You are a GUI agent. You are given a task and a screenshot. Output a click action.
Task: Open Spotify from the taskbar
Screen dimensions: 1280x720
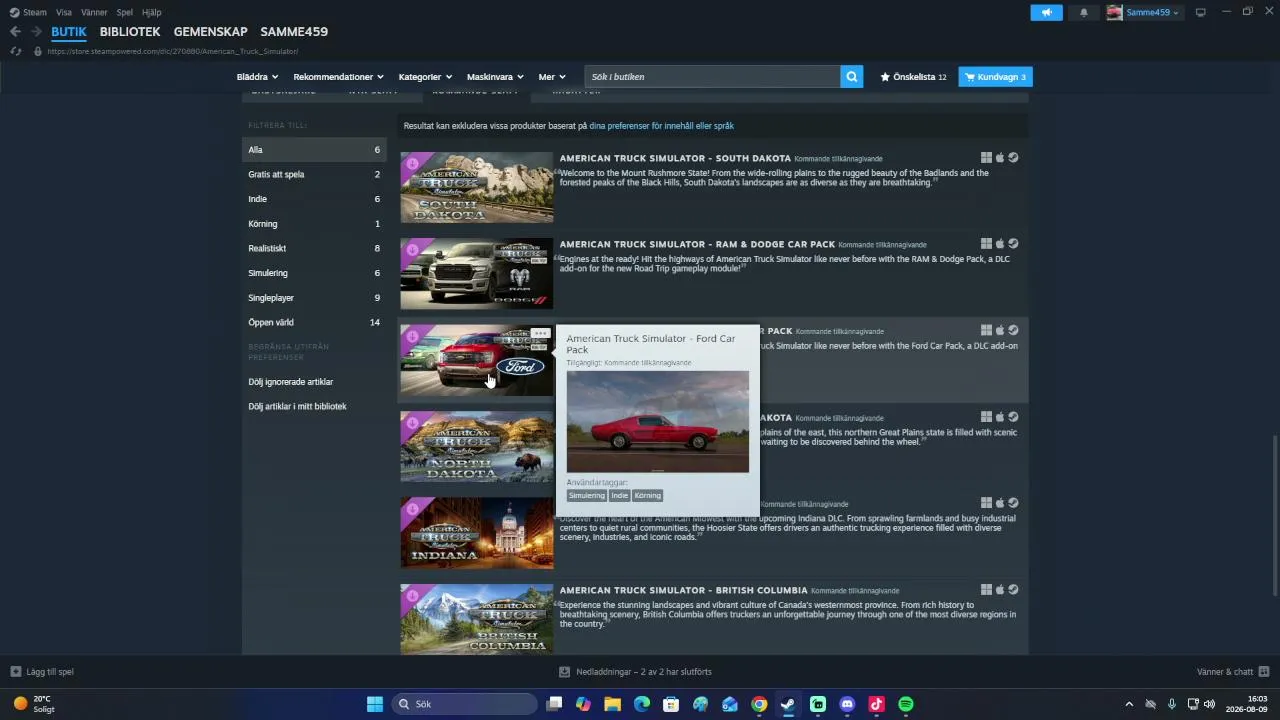pos(906,704)
